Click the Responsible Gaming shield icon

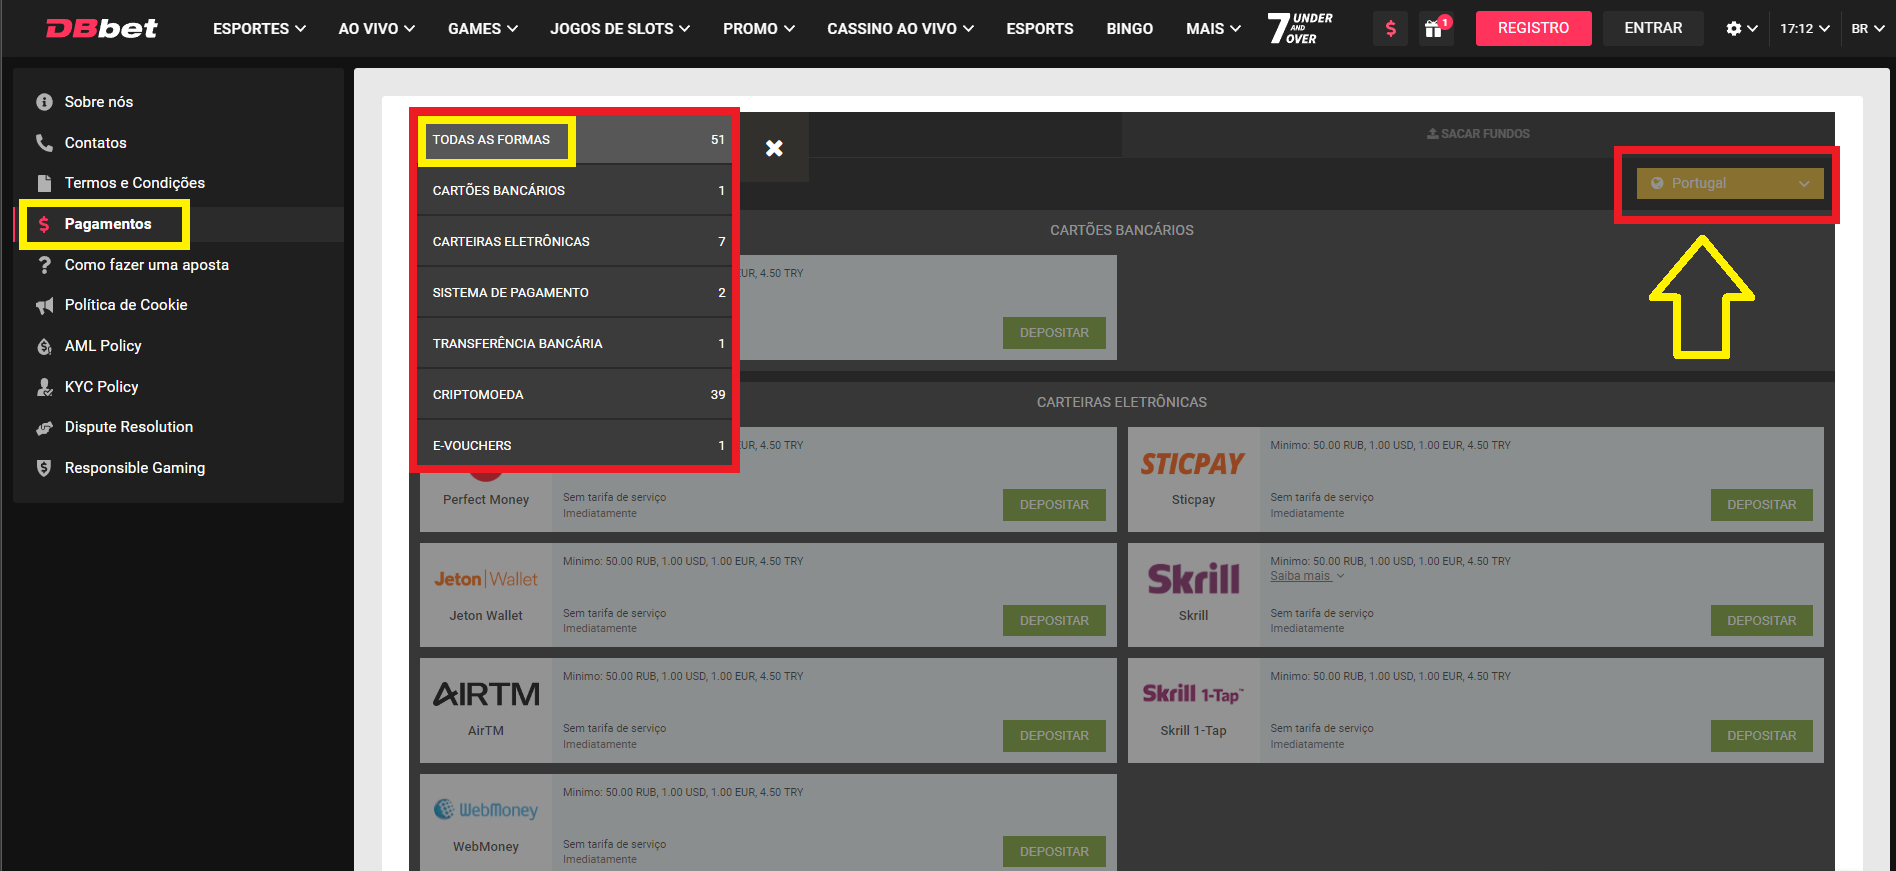[44, 468]
